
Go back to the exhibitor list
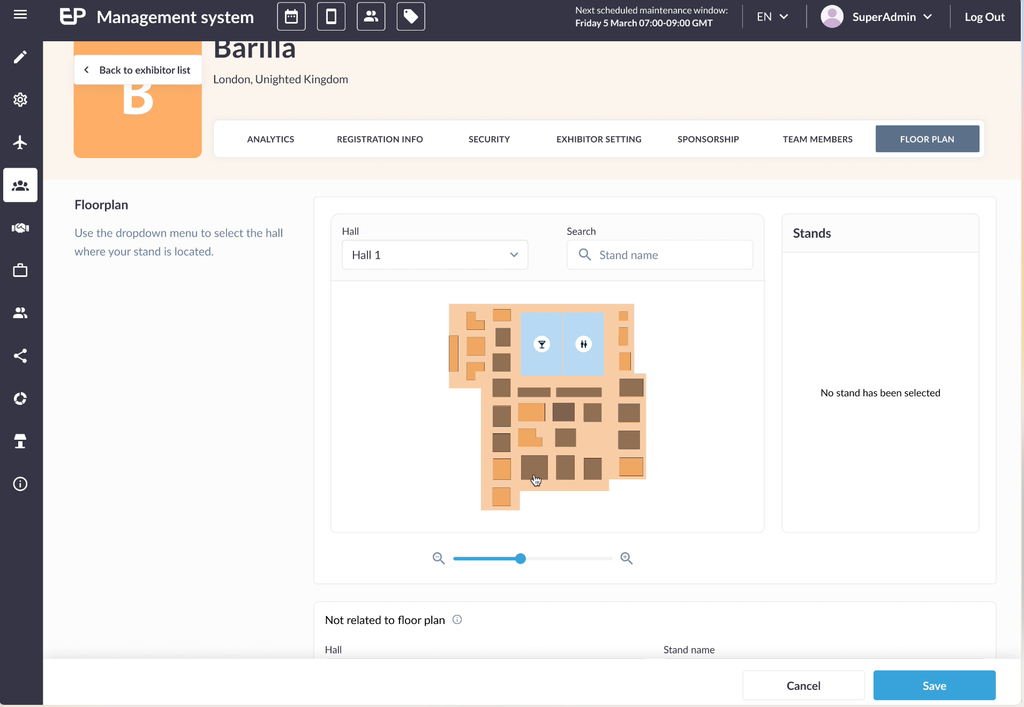pyautogui.click(x=137, y=70)
